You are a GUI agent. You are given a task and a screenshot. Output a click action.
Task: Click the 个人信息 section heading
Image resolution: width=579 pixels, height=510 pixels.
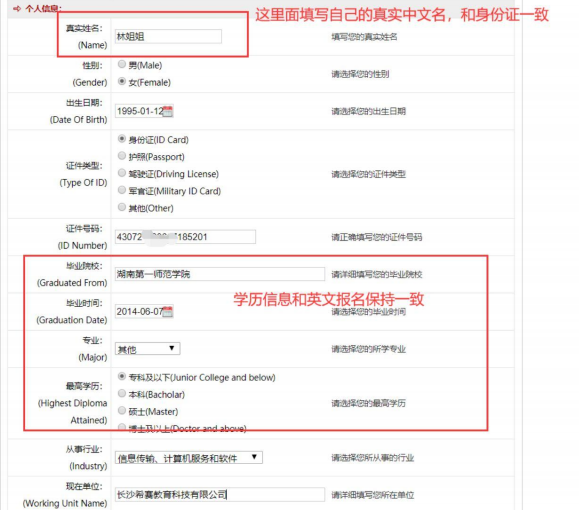click(44, 8)
